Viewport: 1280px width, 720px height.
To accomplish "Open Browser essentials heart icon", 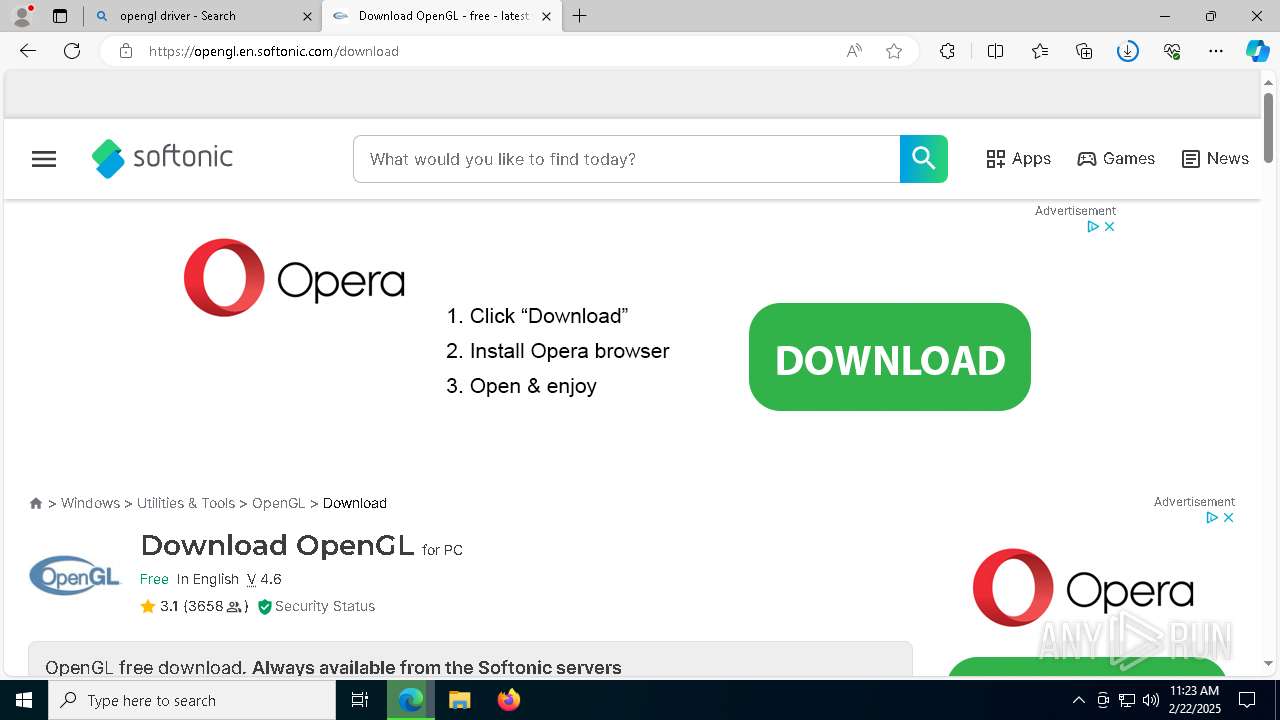I will pos(1172,51).
